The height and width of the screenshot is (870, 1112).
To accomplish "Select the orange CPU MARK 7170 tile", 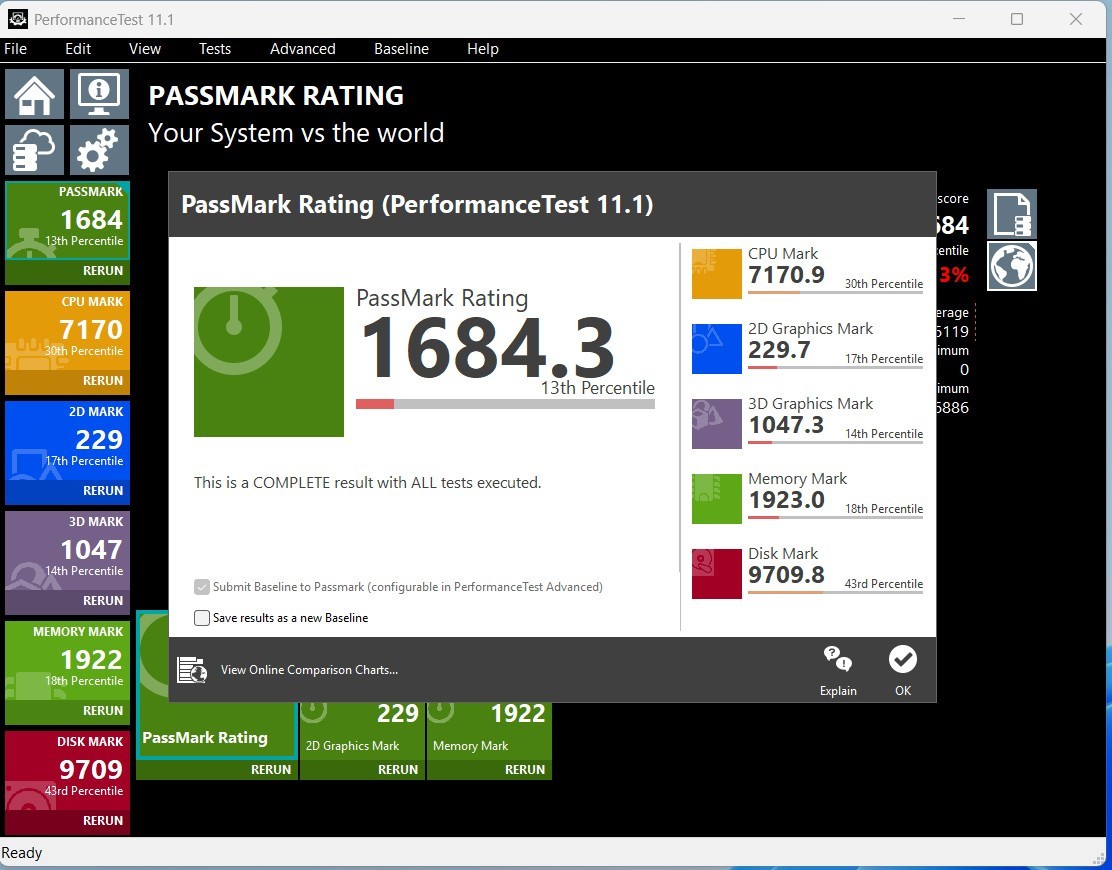I will 67,330.
